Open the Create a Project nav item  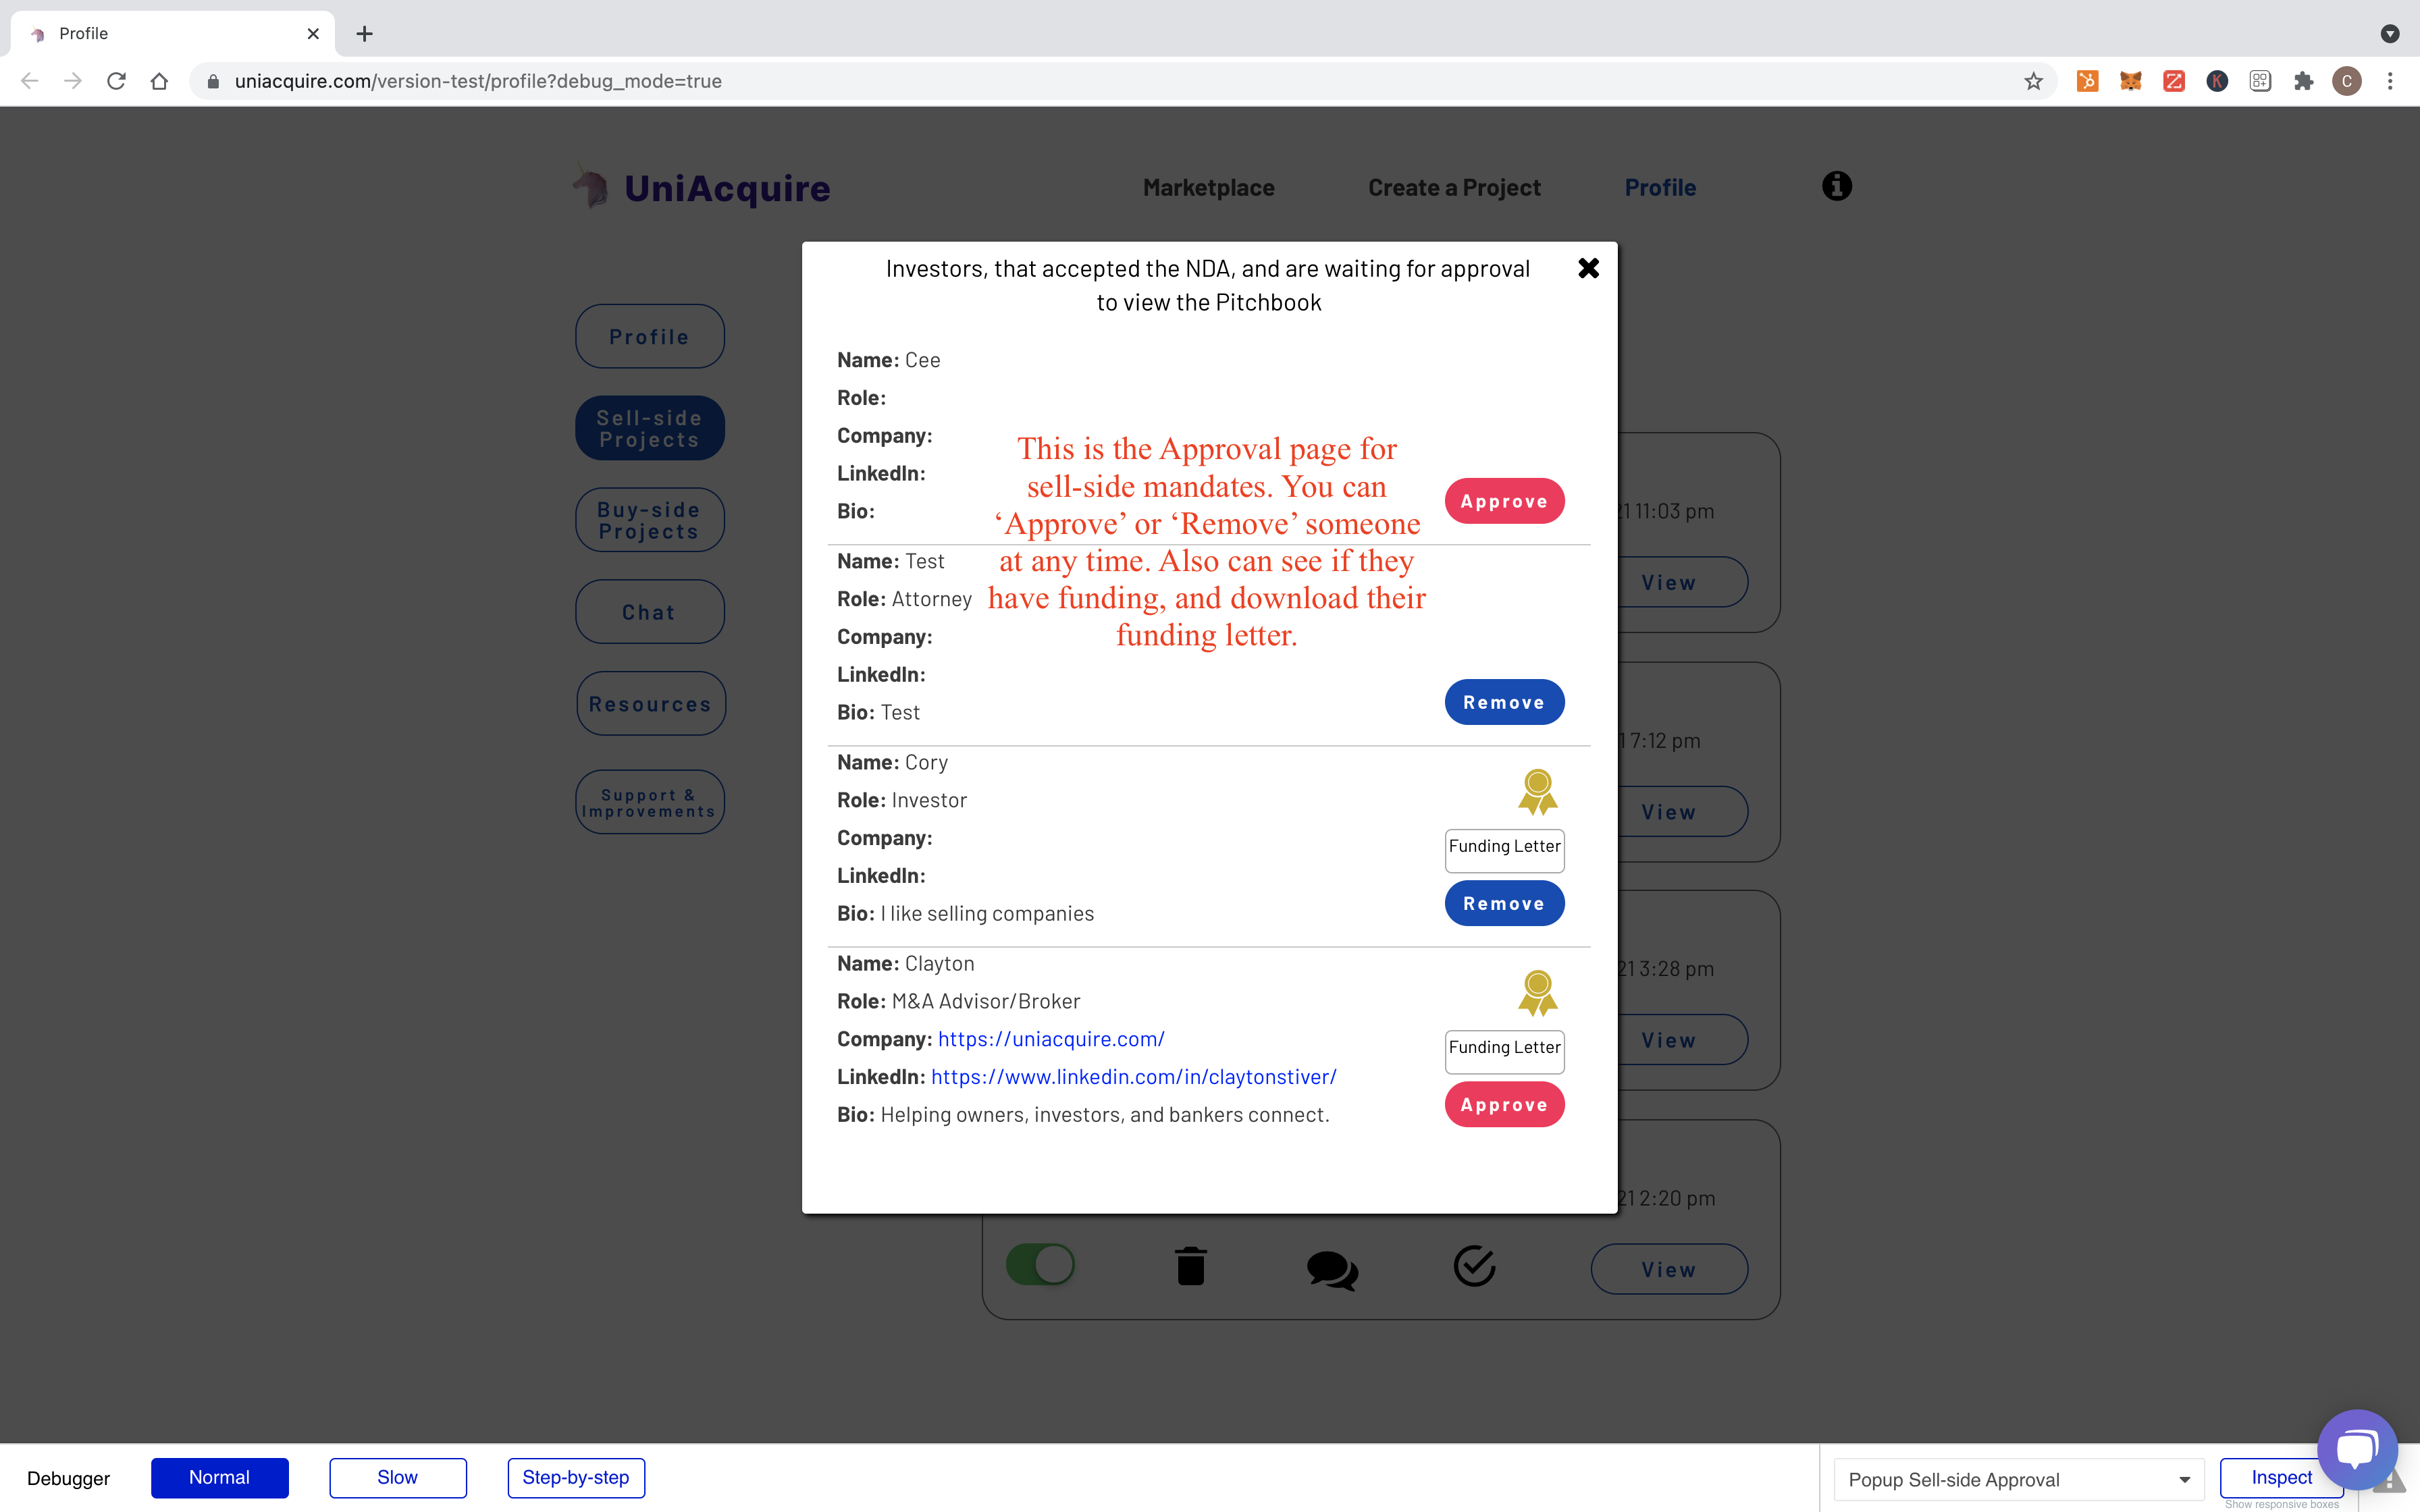click(1453, 187)
